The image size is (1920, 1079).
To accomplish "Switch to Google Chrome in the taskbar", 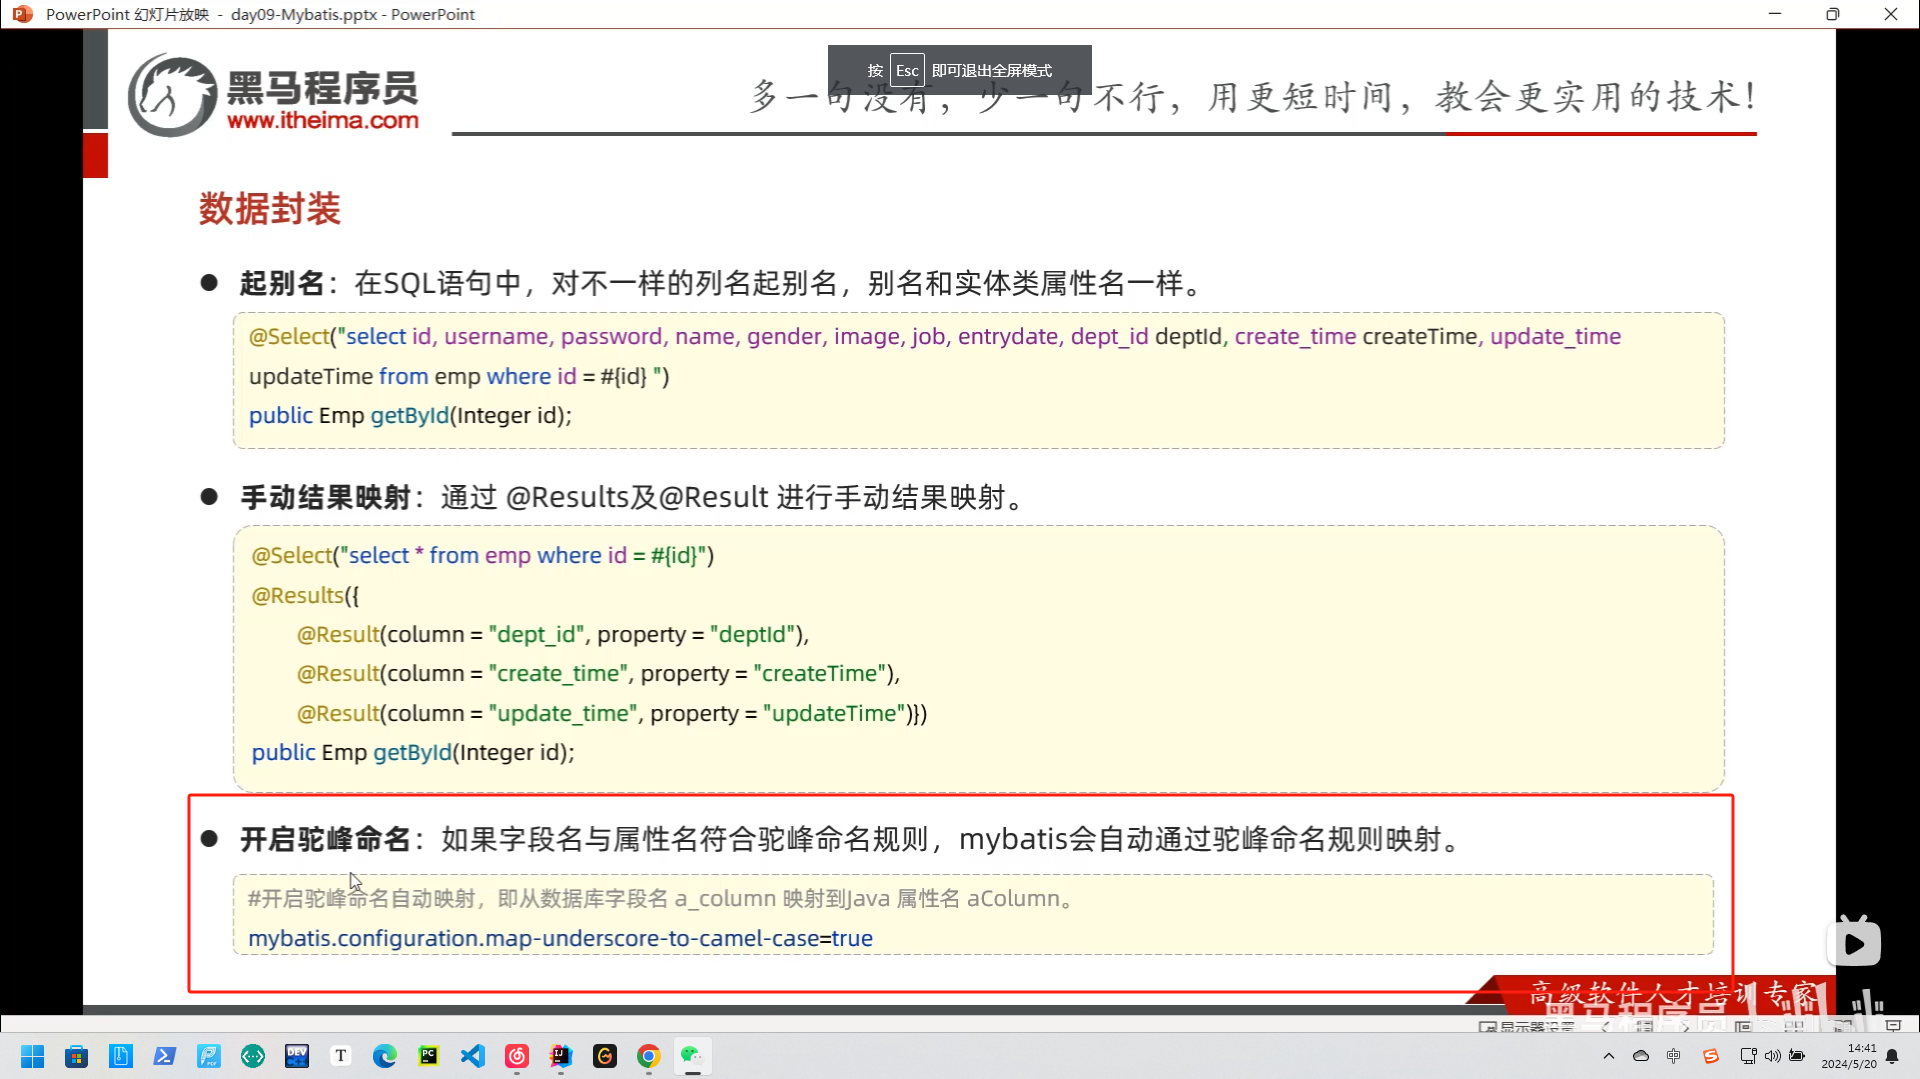I will tap(648, 1056).
